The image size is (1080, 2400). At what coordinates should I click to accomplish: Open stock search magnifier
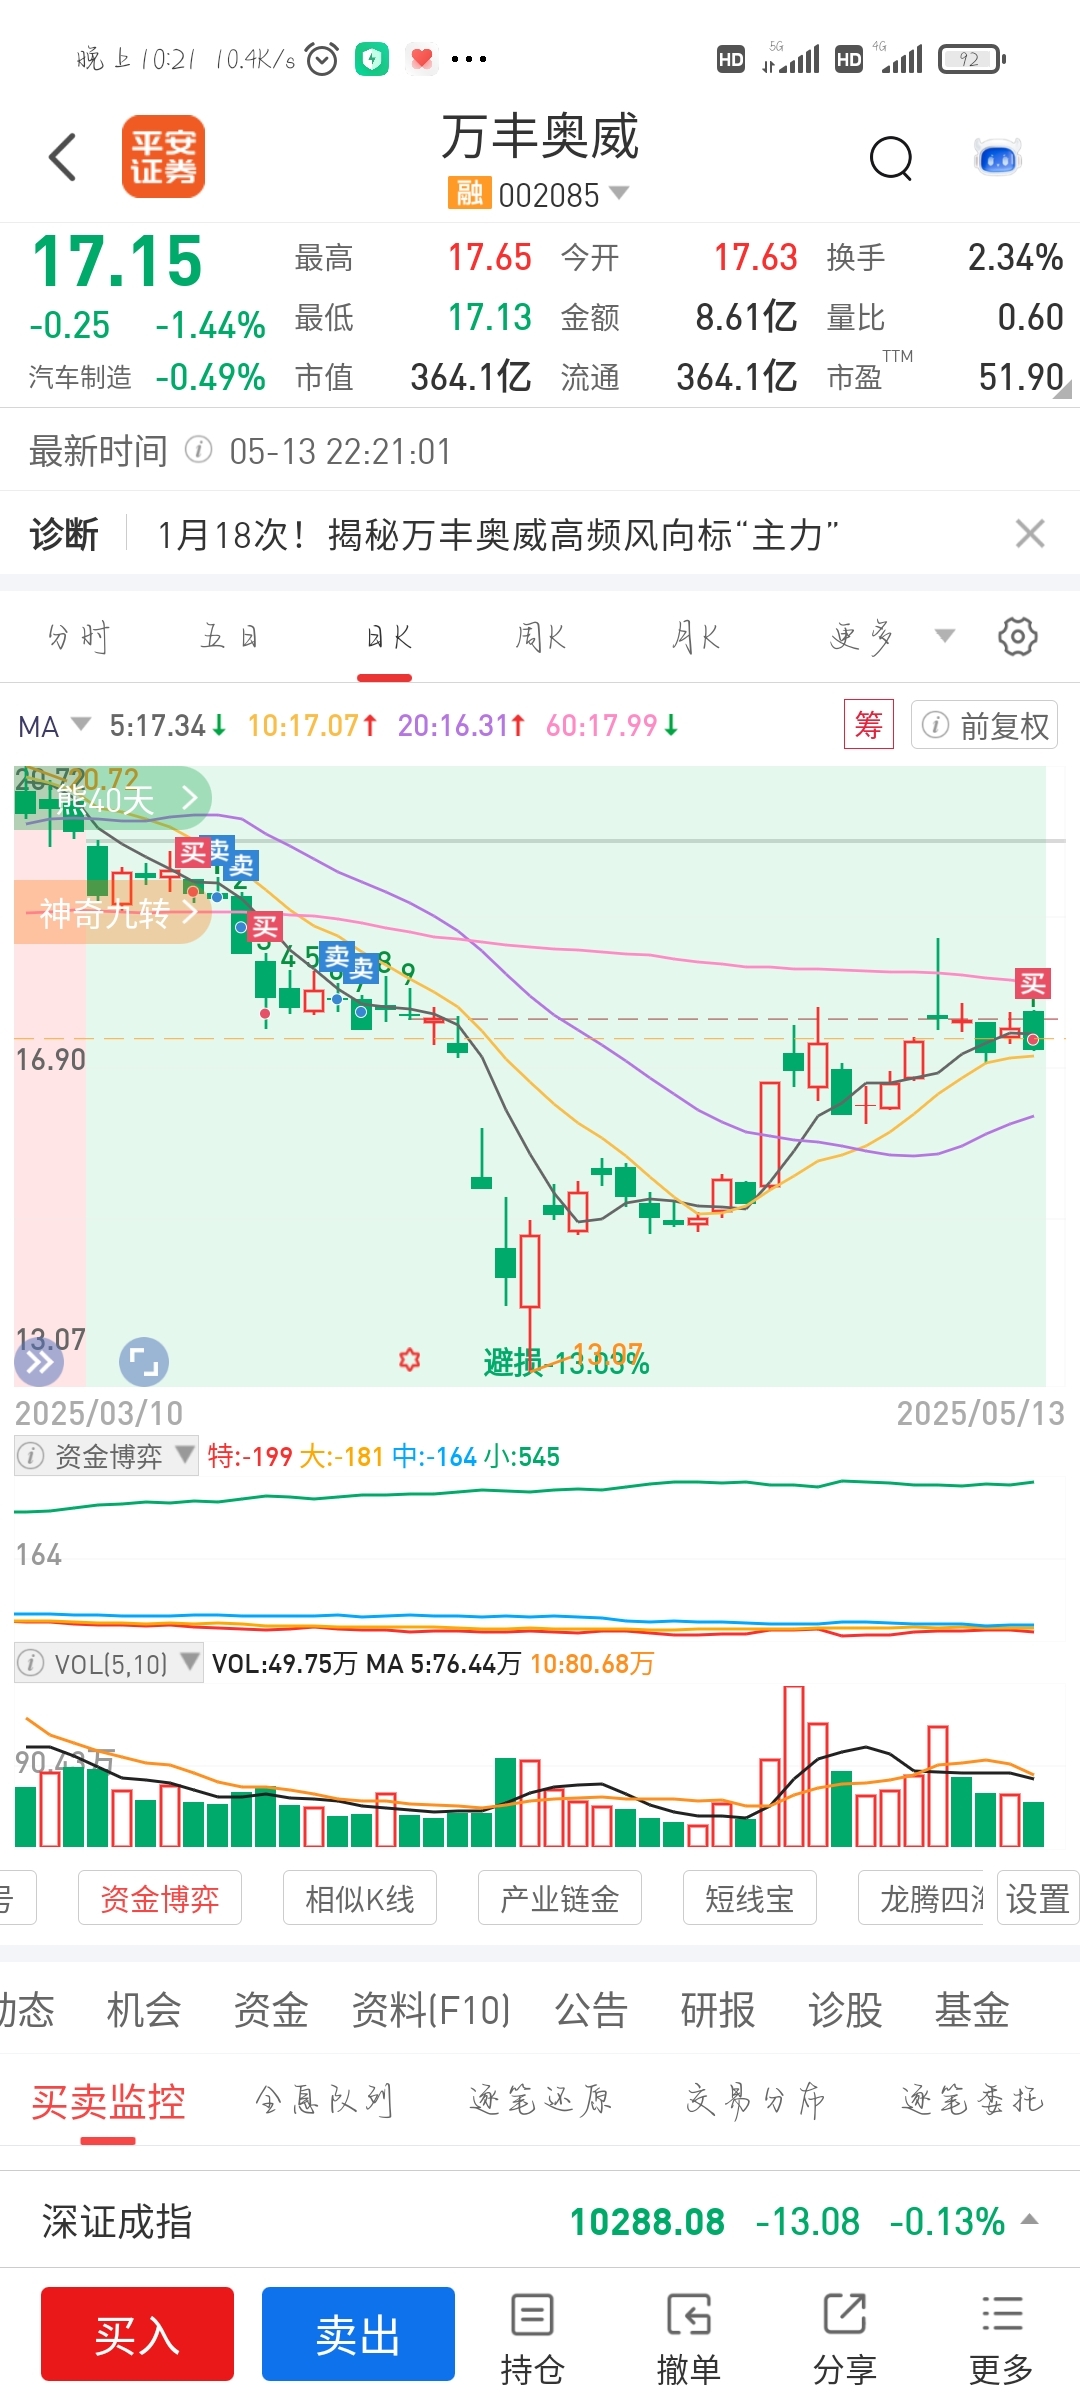(891, 158)
